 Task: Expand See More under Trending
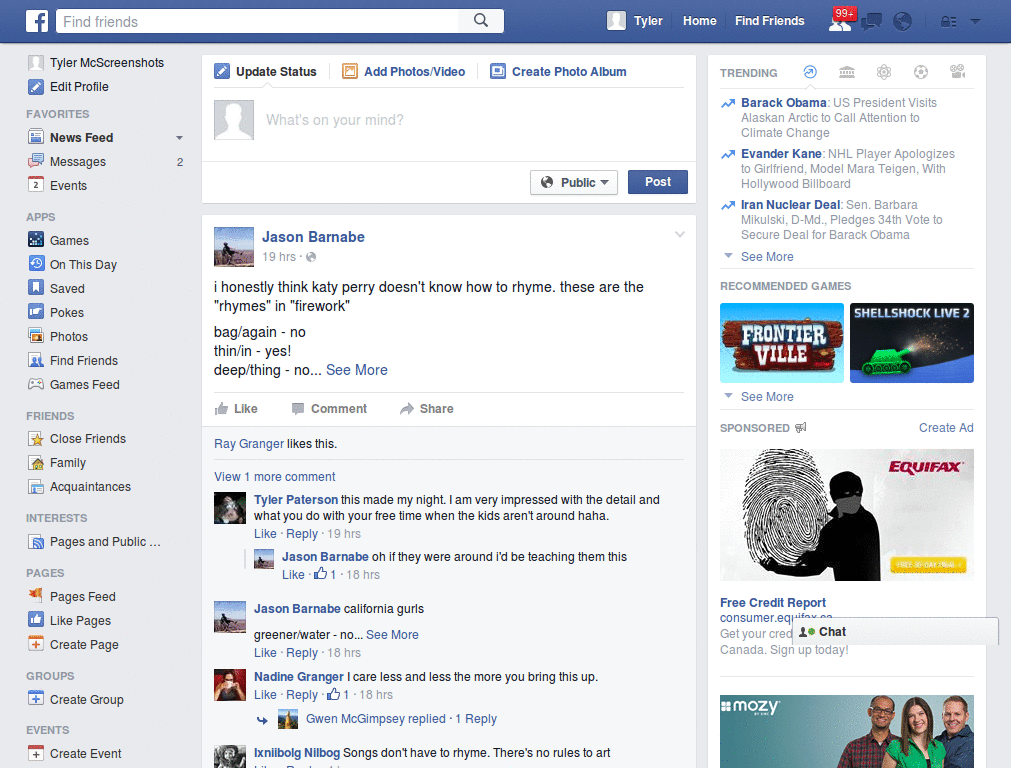pos(767,257)
